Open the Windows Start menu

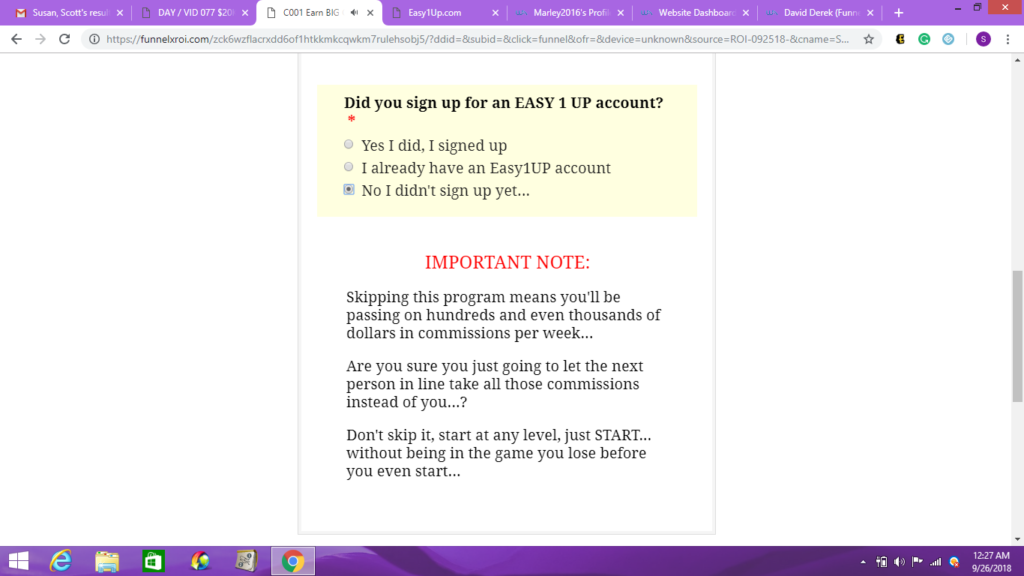coord(18,561)
